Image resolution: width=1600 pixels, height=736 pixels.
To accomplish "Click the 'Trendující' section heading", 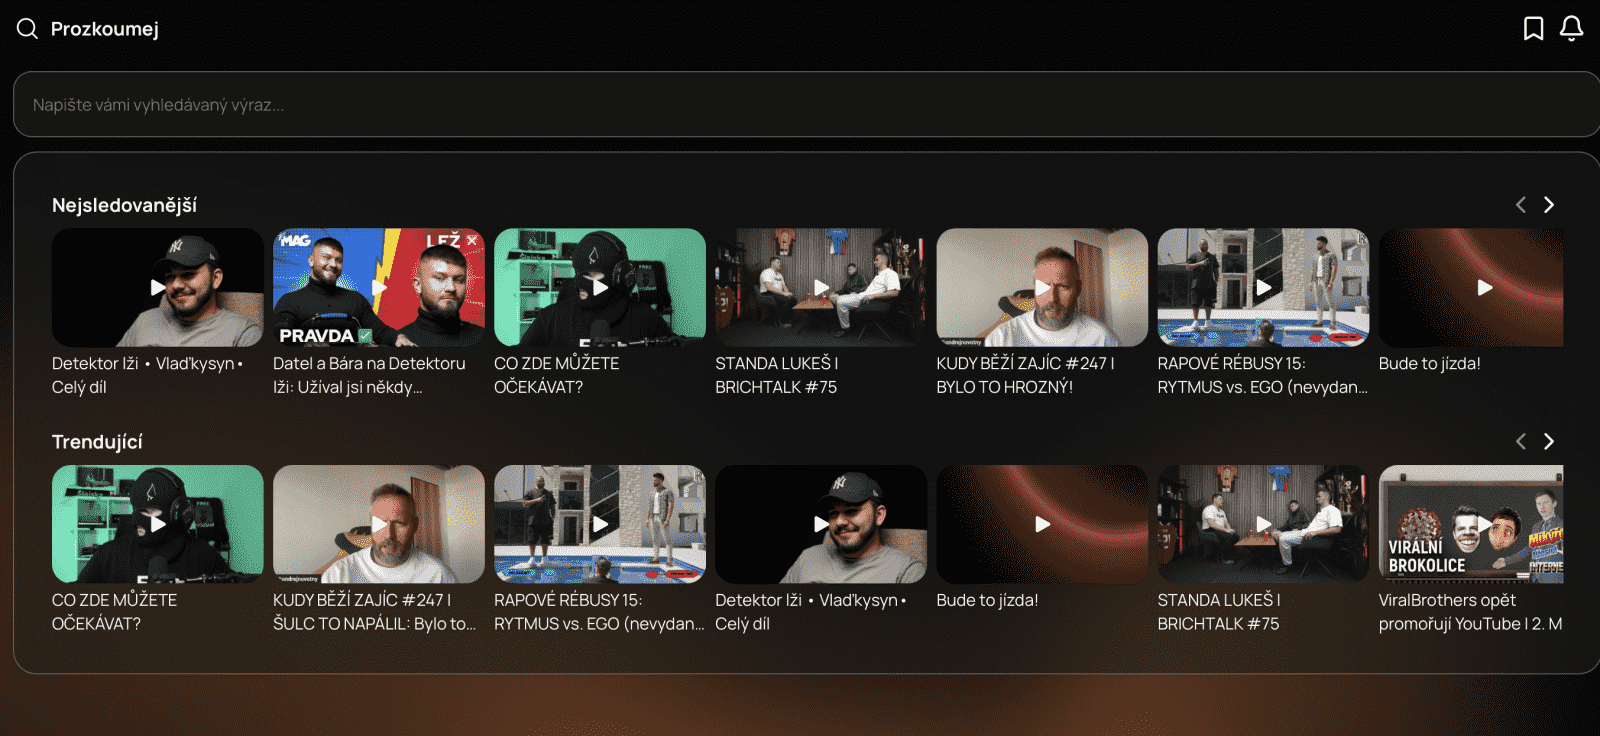I will pyautogui.click(x=97, y=442).
